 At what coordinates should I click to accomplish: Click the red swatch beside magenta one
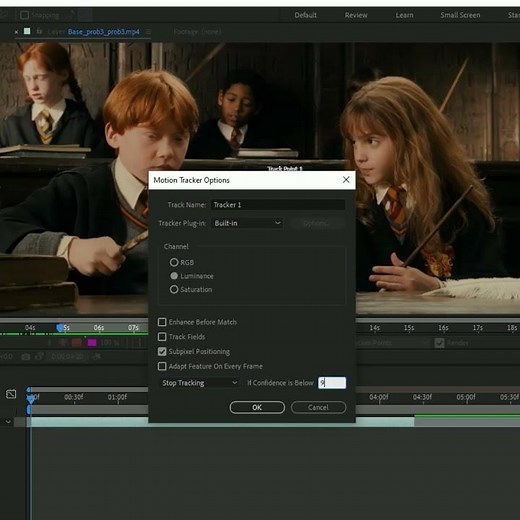(x=77, y=342)
